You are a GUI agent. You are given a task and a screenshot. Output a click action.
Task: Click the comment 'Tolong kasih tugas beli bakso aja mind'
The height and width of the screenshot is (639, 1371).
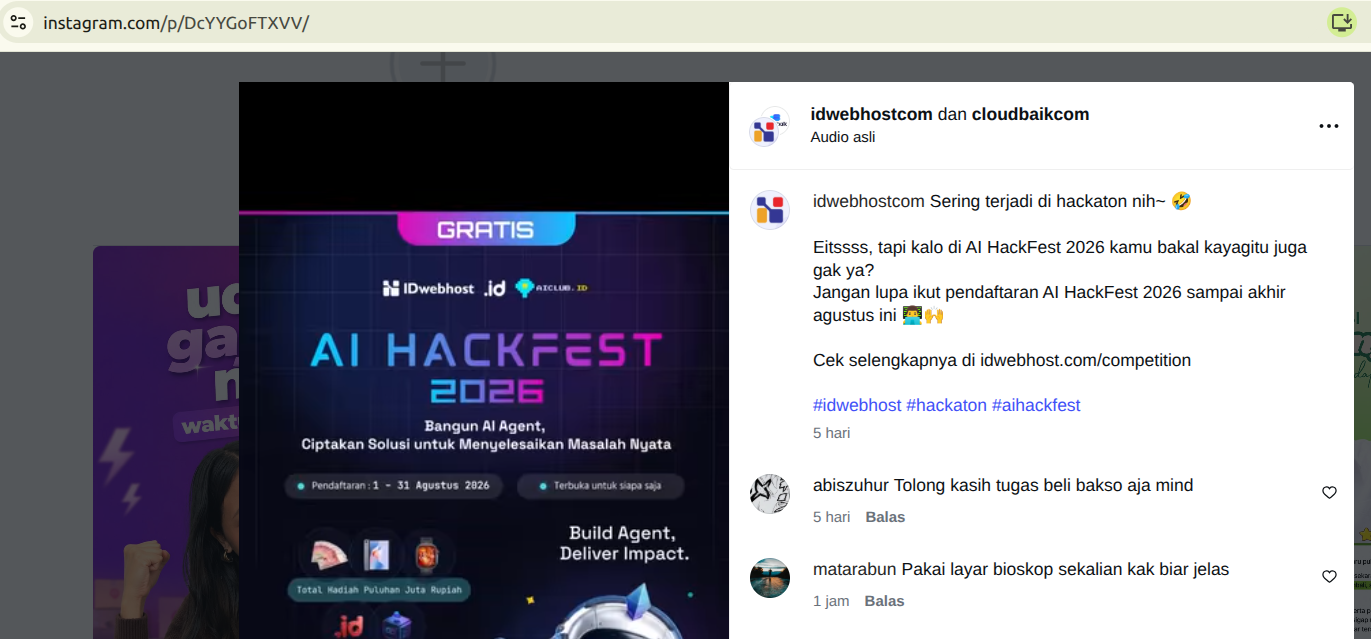[1044, 485]
